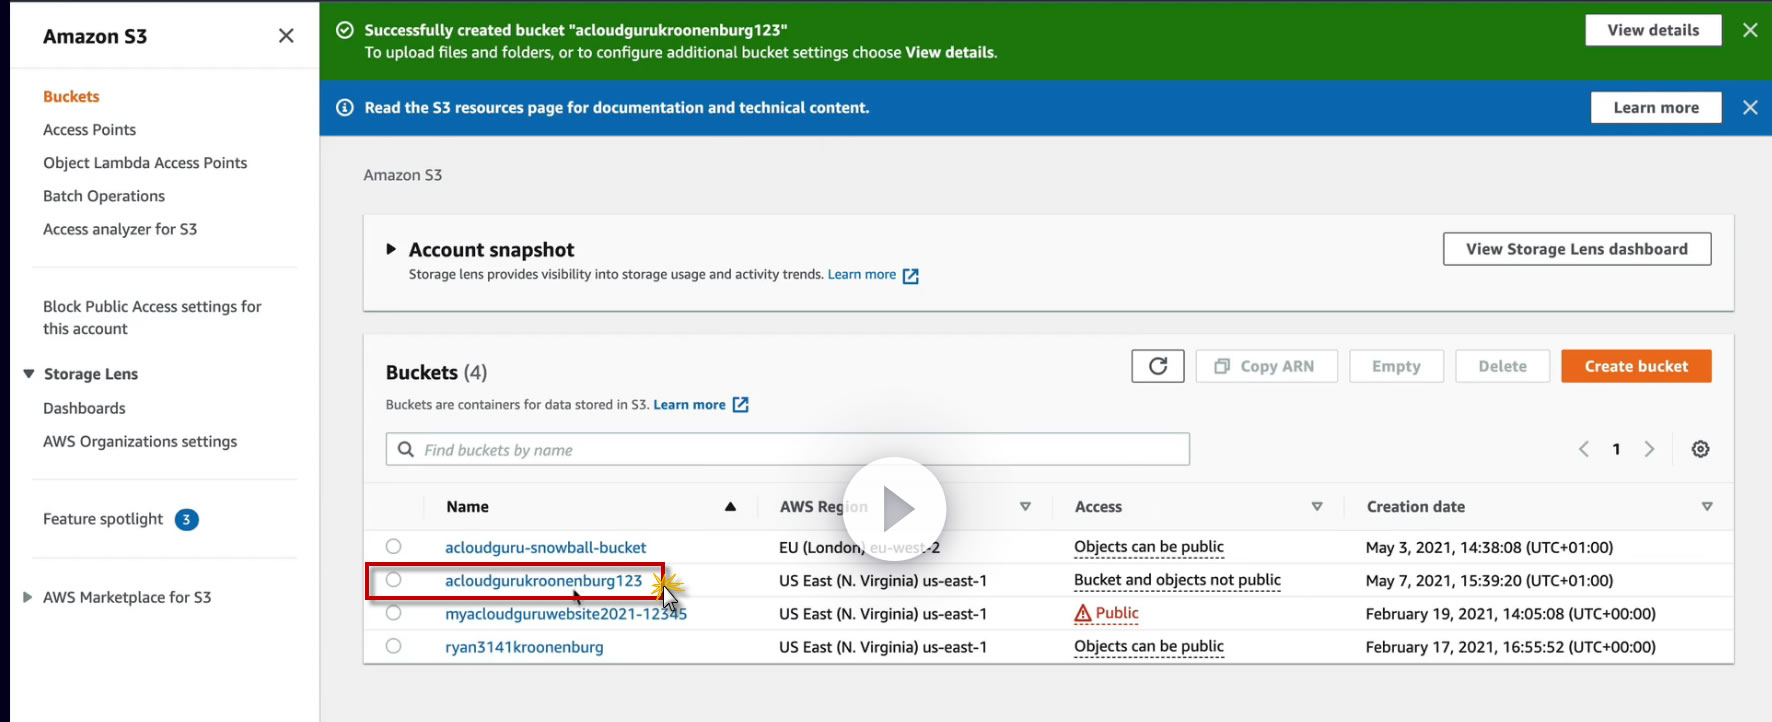Open external link icon beside Account snapshot Learn more
This screenshot has width=1772, height=722.
(x=910, y=276)
